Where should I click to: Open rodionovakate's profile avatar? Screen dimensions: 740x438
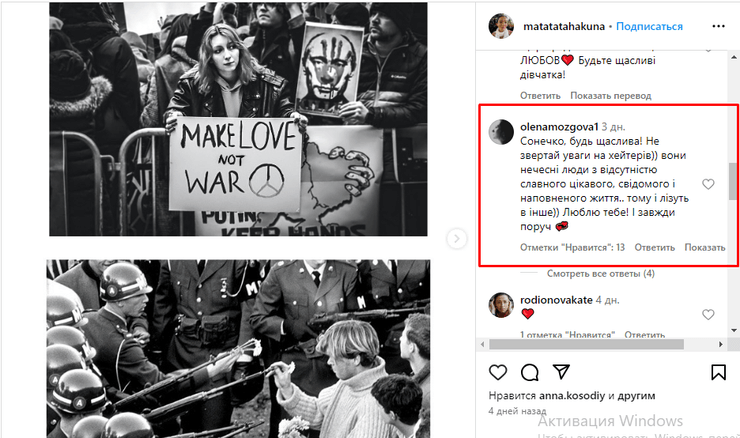(x=501, y=304)
